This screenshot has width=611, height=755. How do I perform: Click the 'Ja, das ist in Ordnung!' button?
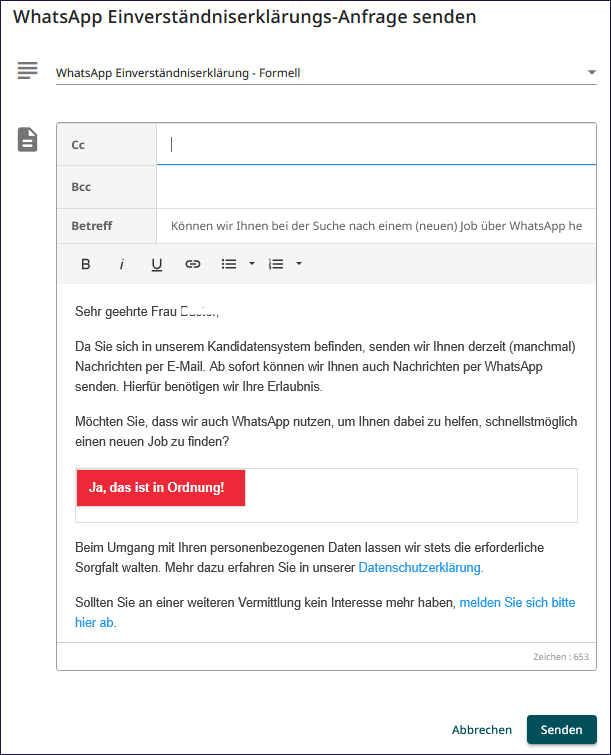161,488
